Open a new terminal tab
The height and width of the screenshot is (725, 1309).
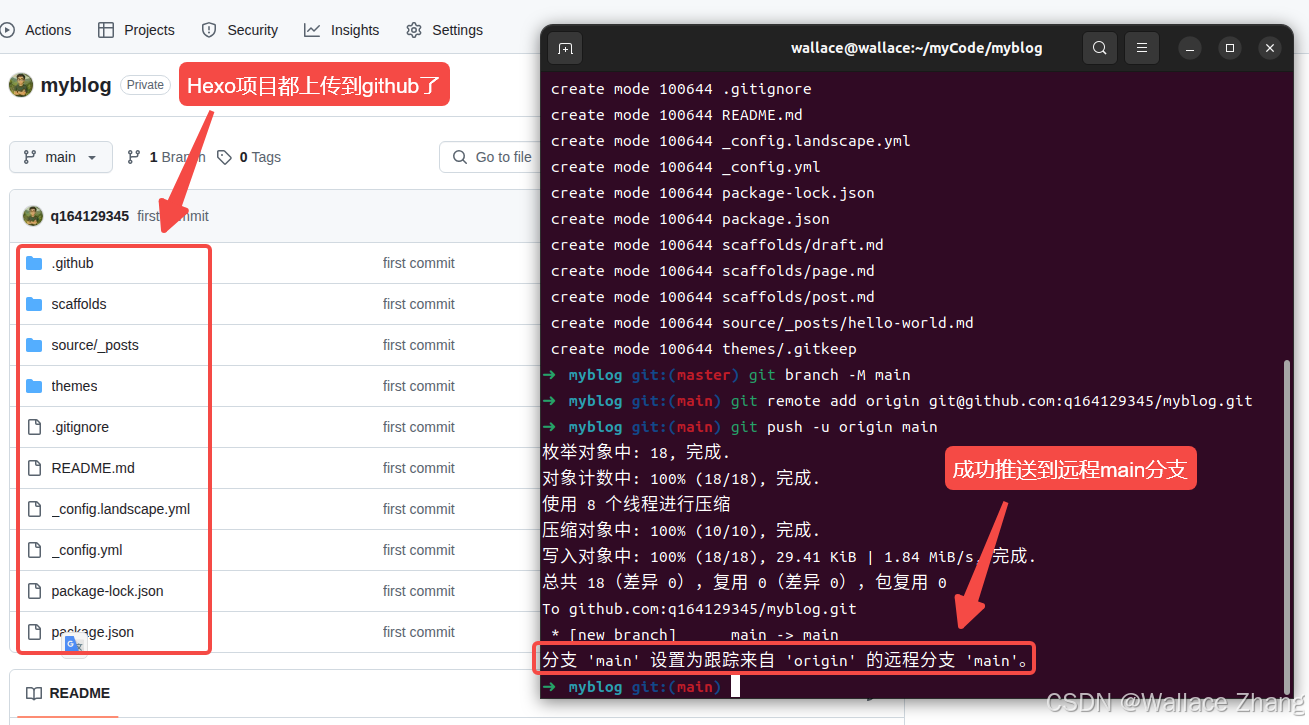[x=565, y=48]
